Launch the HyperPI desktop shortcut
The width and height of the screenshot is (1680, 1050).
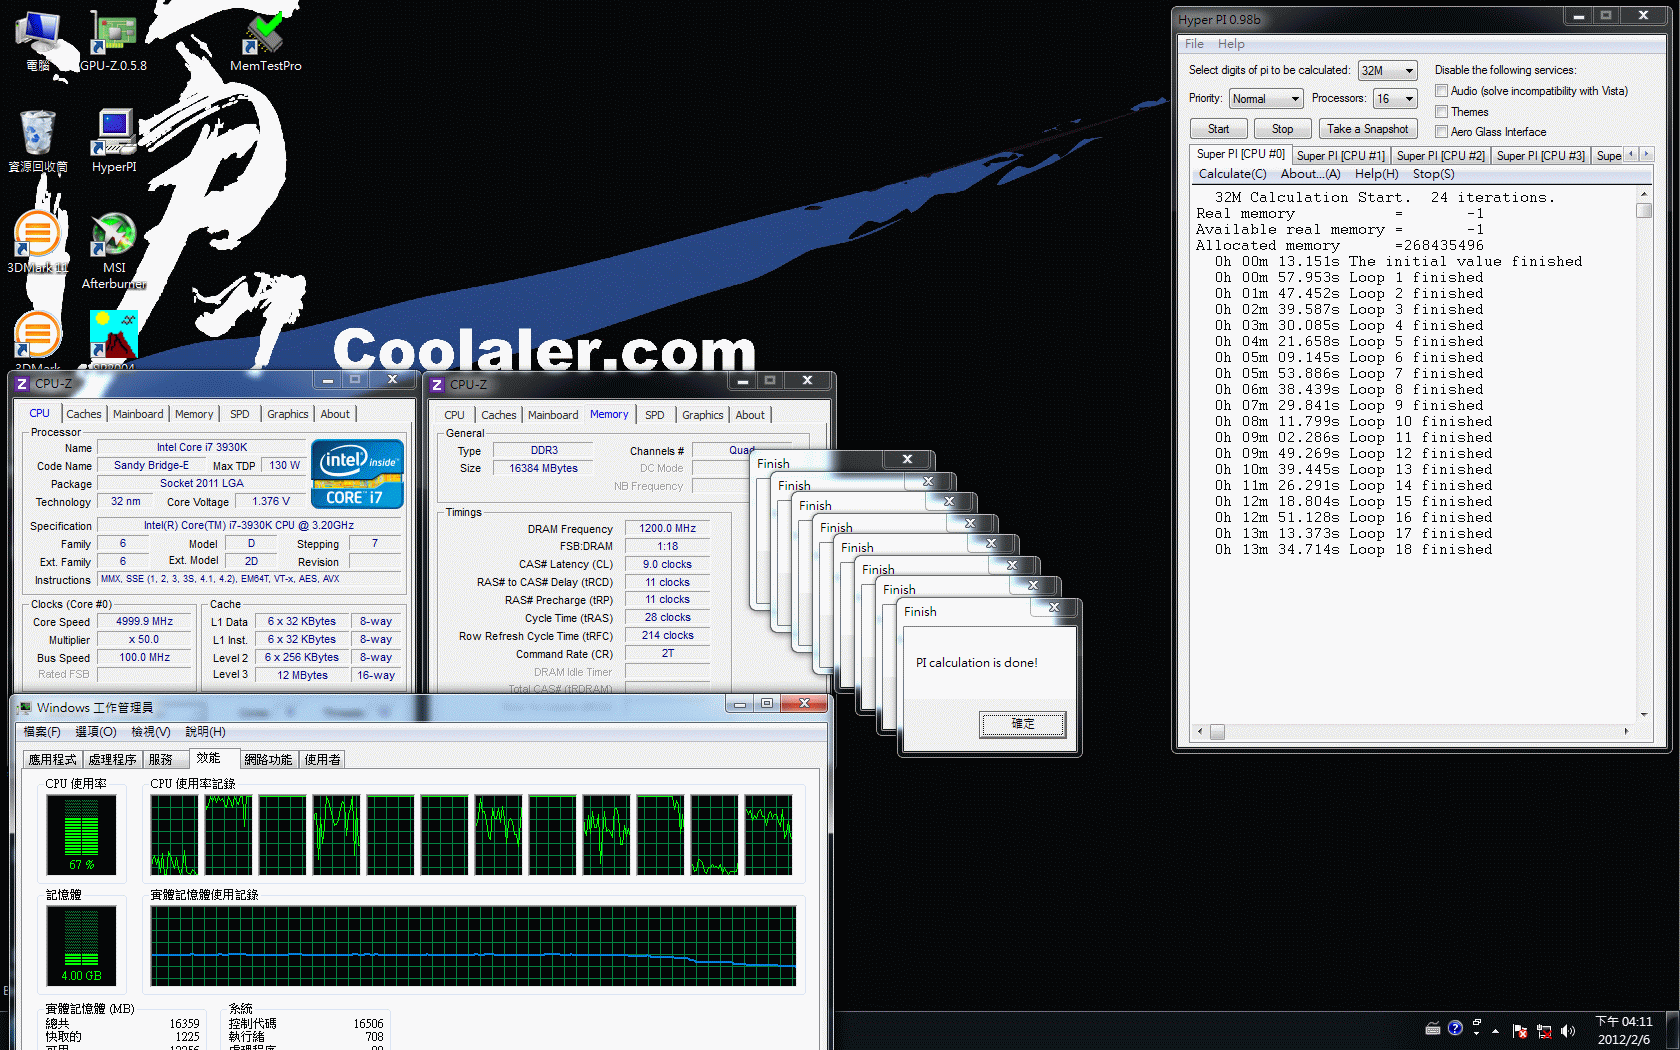click(x=114, y=141)
